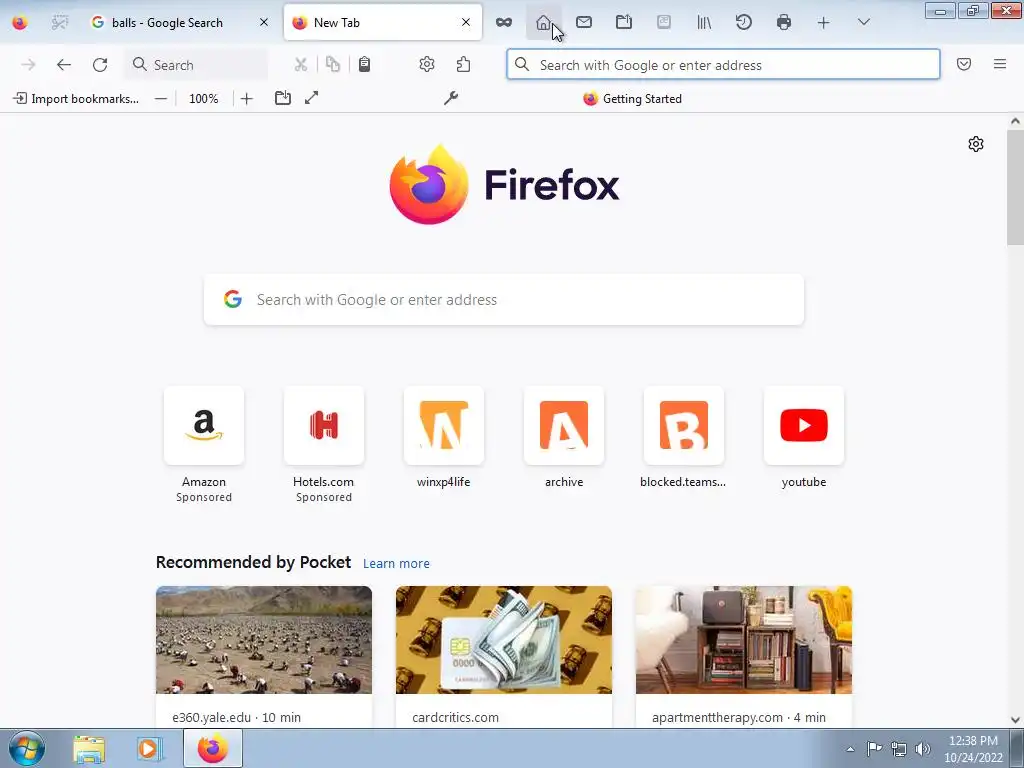Image resolution: width=1024 pixels, height=768 pixels.
Task: Click the Firefox taskbar button
Action: click(213, 749)
